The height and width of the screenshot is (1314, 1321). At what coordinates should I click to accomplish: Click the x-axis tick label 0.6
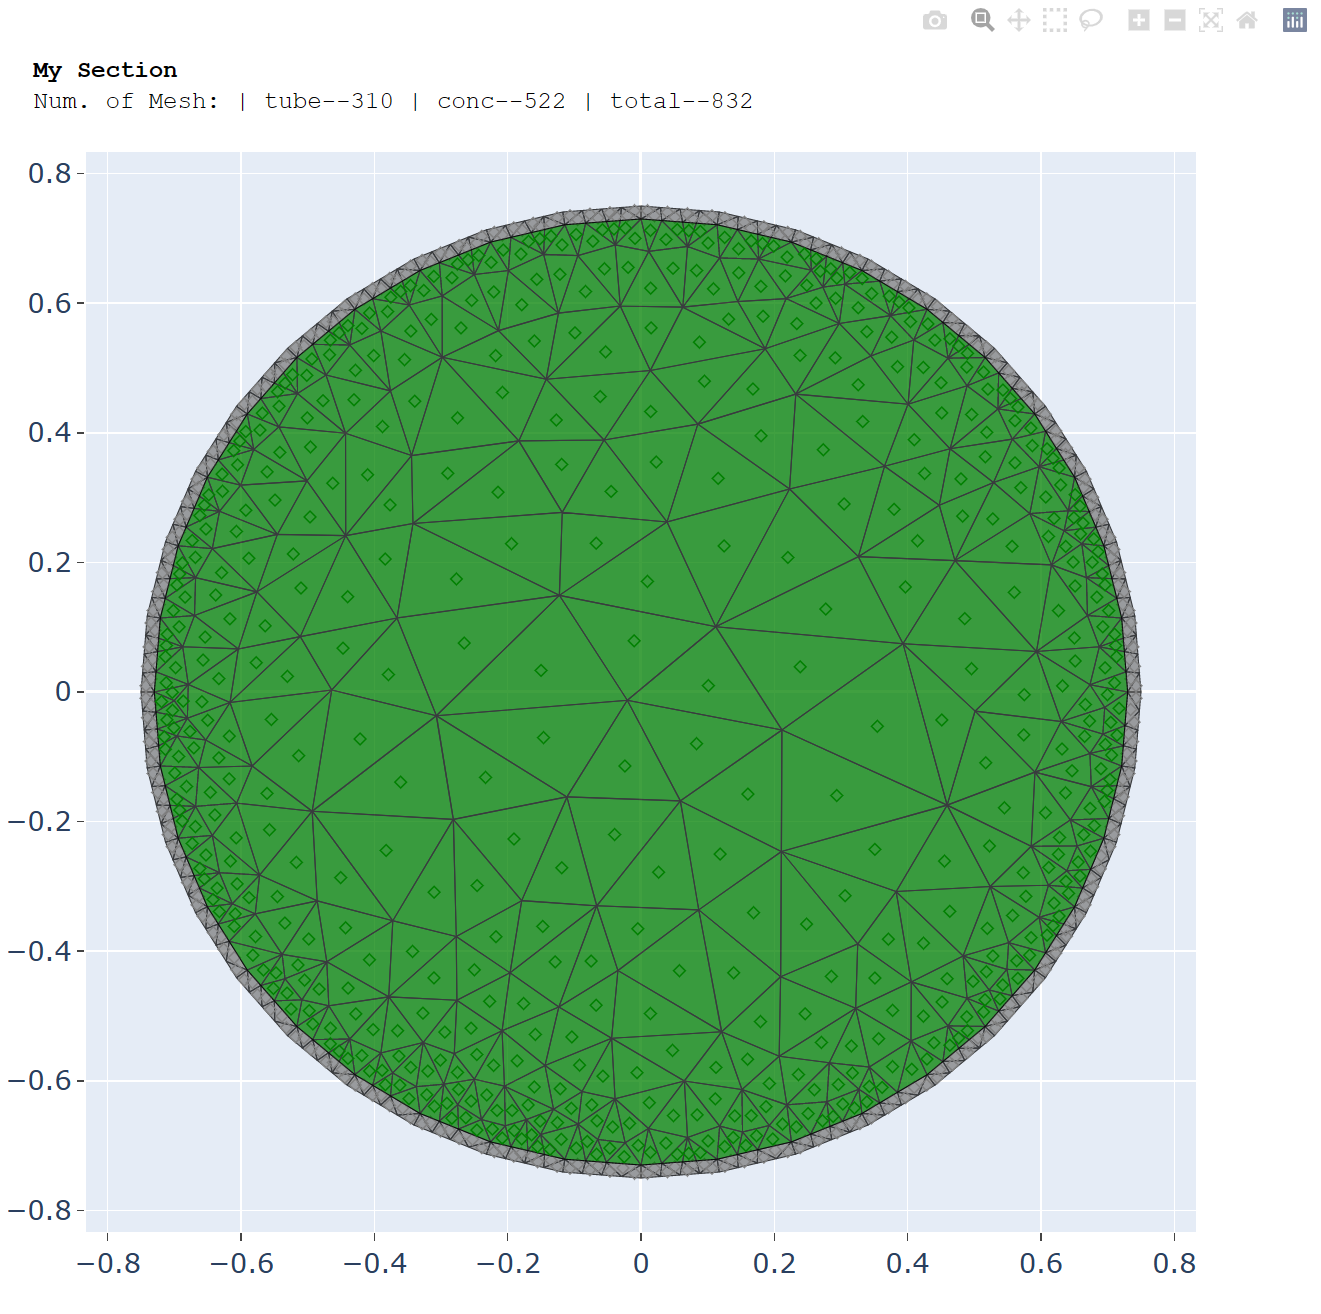1040,1264
